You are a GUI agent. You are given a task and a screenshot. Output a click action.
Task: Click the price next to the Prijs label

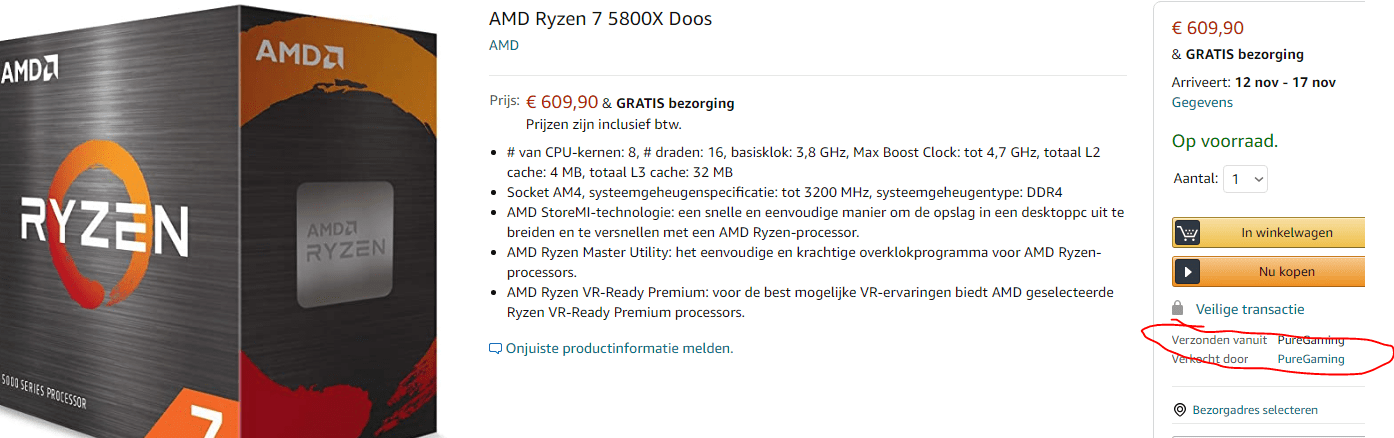coord(562,102)
